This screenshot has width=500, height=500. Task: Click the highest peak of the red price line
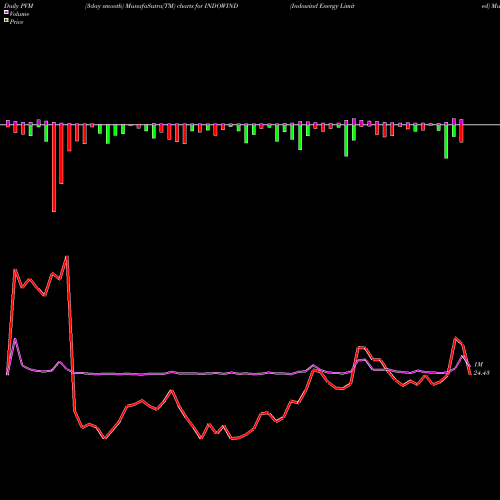coord(67,257)
